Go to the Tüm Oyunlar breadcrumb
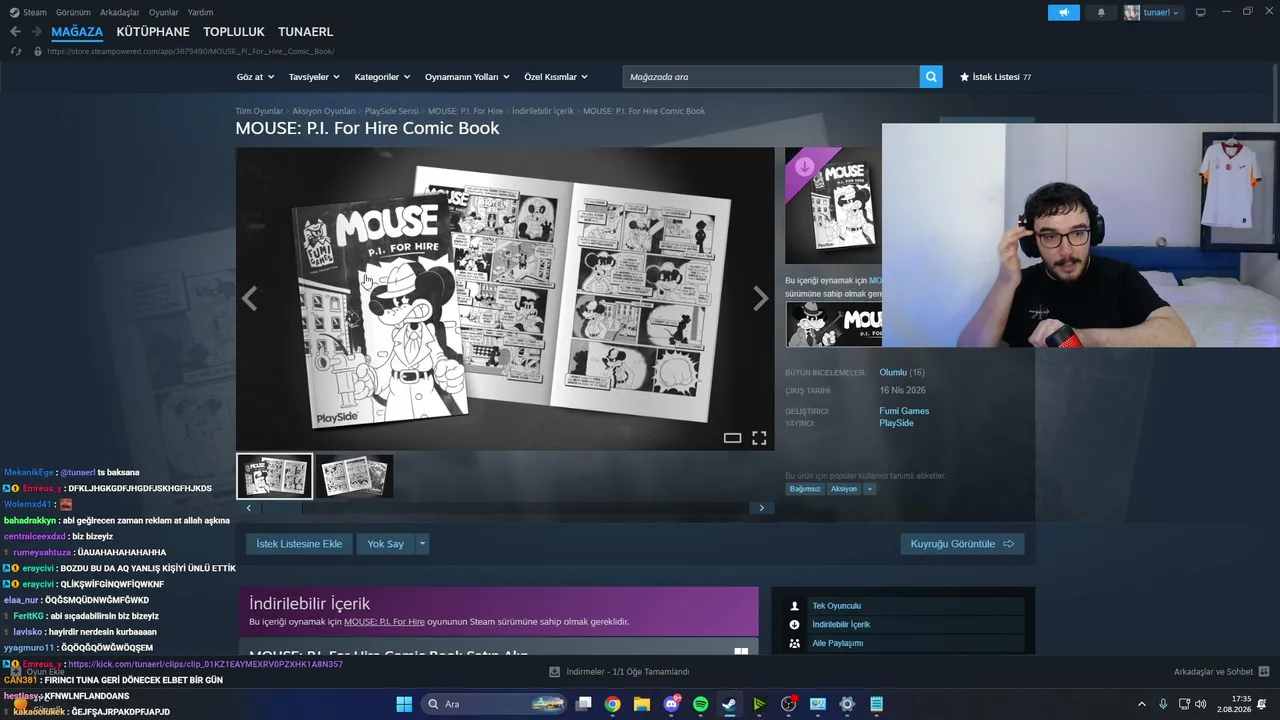The height and width of the screenshot is (720, 1280). coord(259,111)
